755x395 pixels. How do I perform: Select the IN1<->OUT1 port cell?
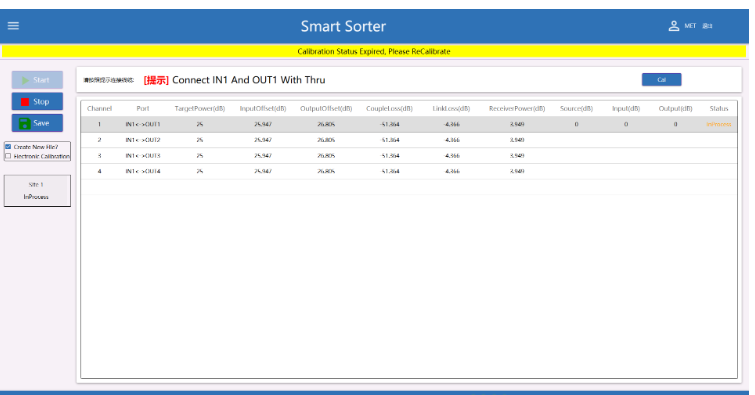pyautogui.click(x=143, y=124)
